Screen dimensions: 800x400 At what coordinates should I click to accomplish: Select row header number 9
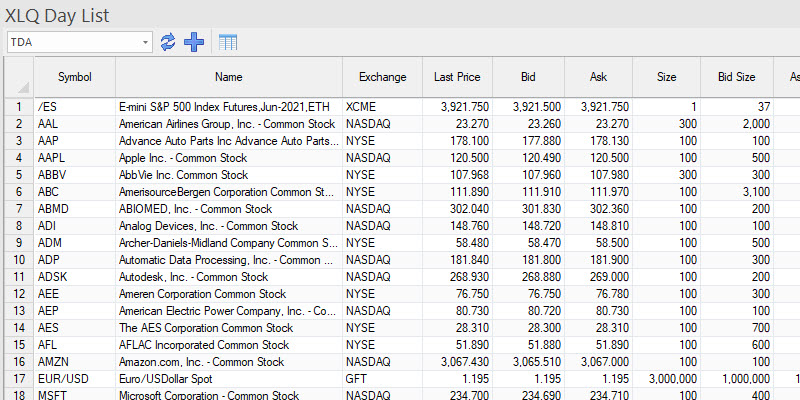(x=19, y=243)
